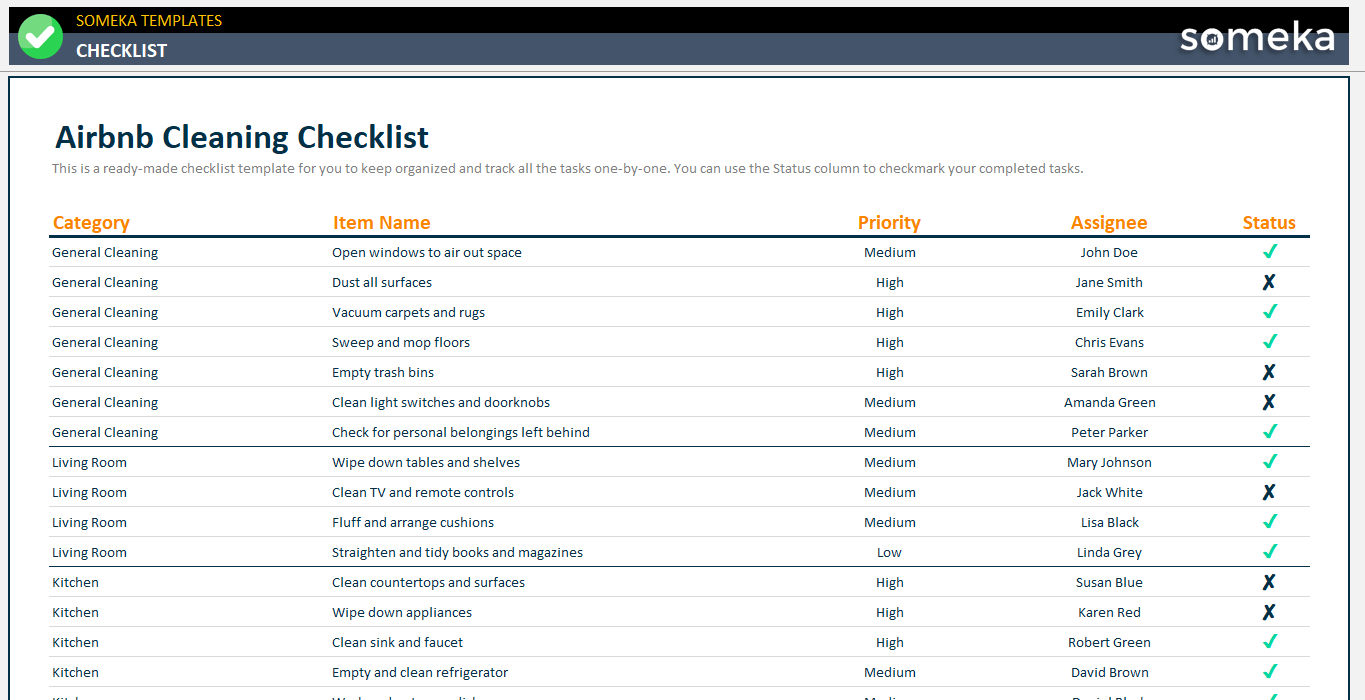The width and height of the screenshot is (1365, 700).
Task: Select the SOMEKA TEMPLATES header text
Action: (x=149, y=20)
